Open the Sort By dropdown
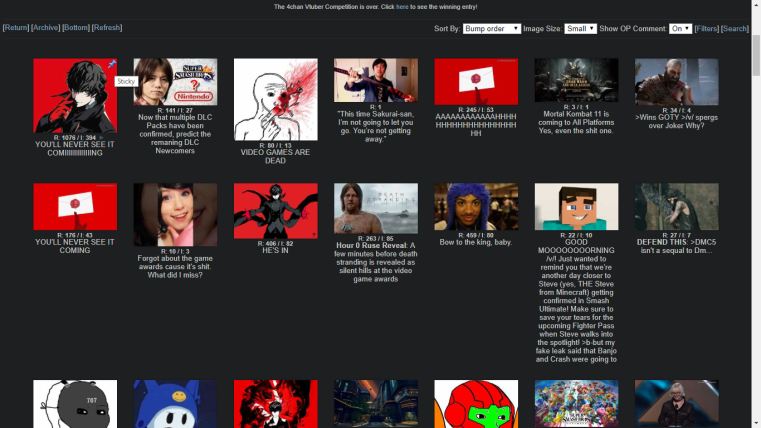Image resolution: width=761 pixels, height=428 pixels. click(x=491, y=29)
